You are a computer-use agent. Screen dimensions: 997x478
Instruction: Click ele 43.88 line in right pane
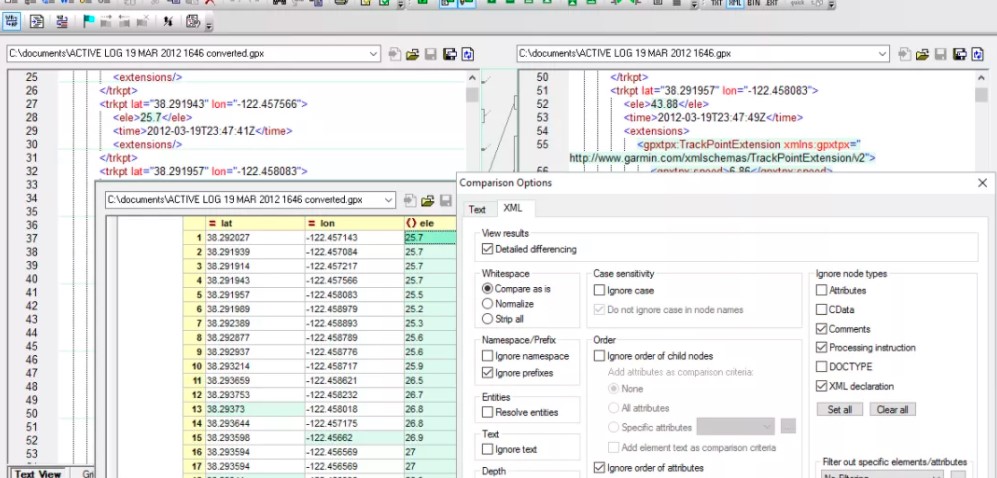(x=666, y=104)
